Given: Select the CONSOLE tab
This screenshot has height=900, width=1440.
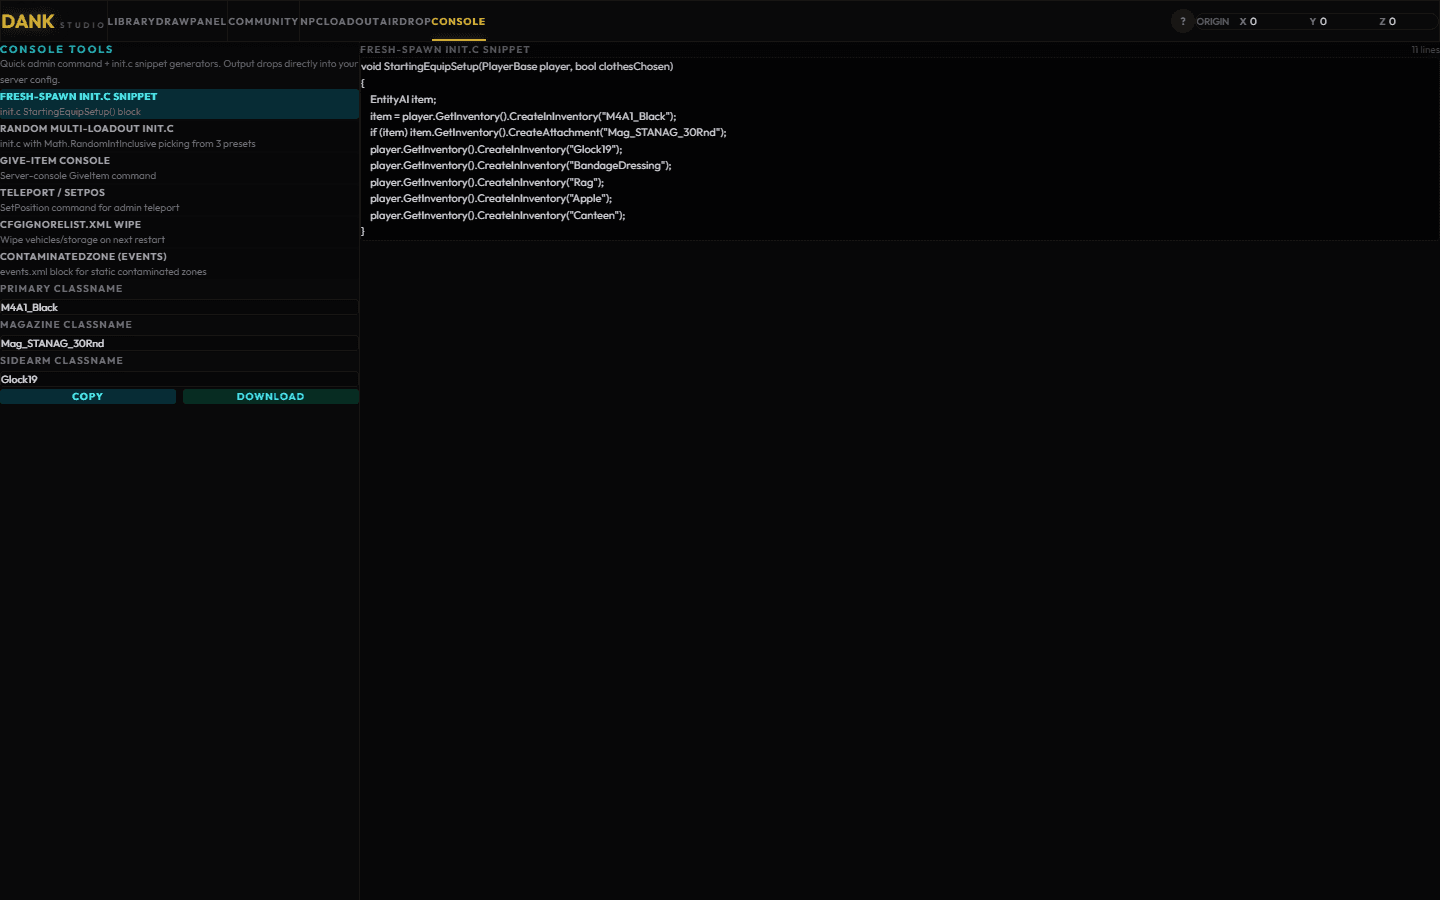Looking at the screenshot, I should tap(458, 21).
